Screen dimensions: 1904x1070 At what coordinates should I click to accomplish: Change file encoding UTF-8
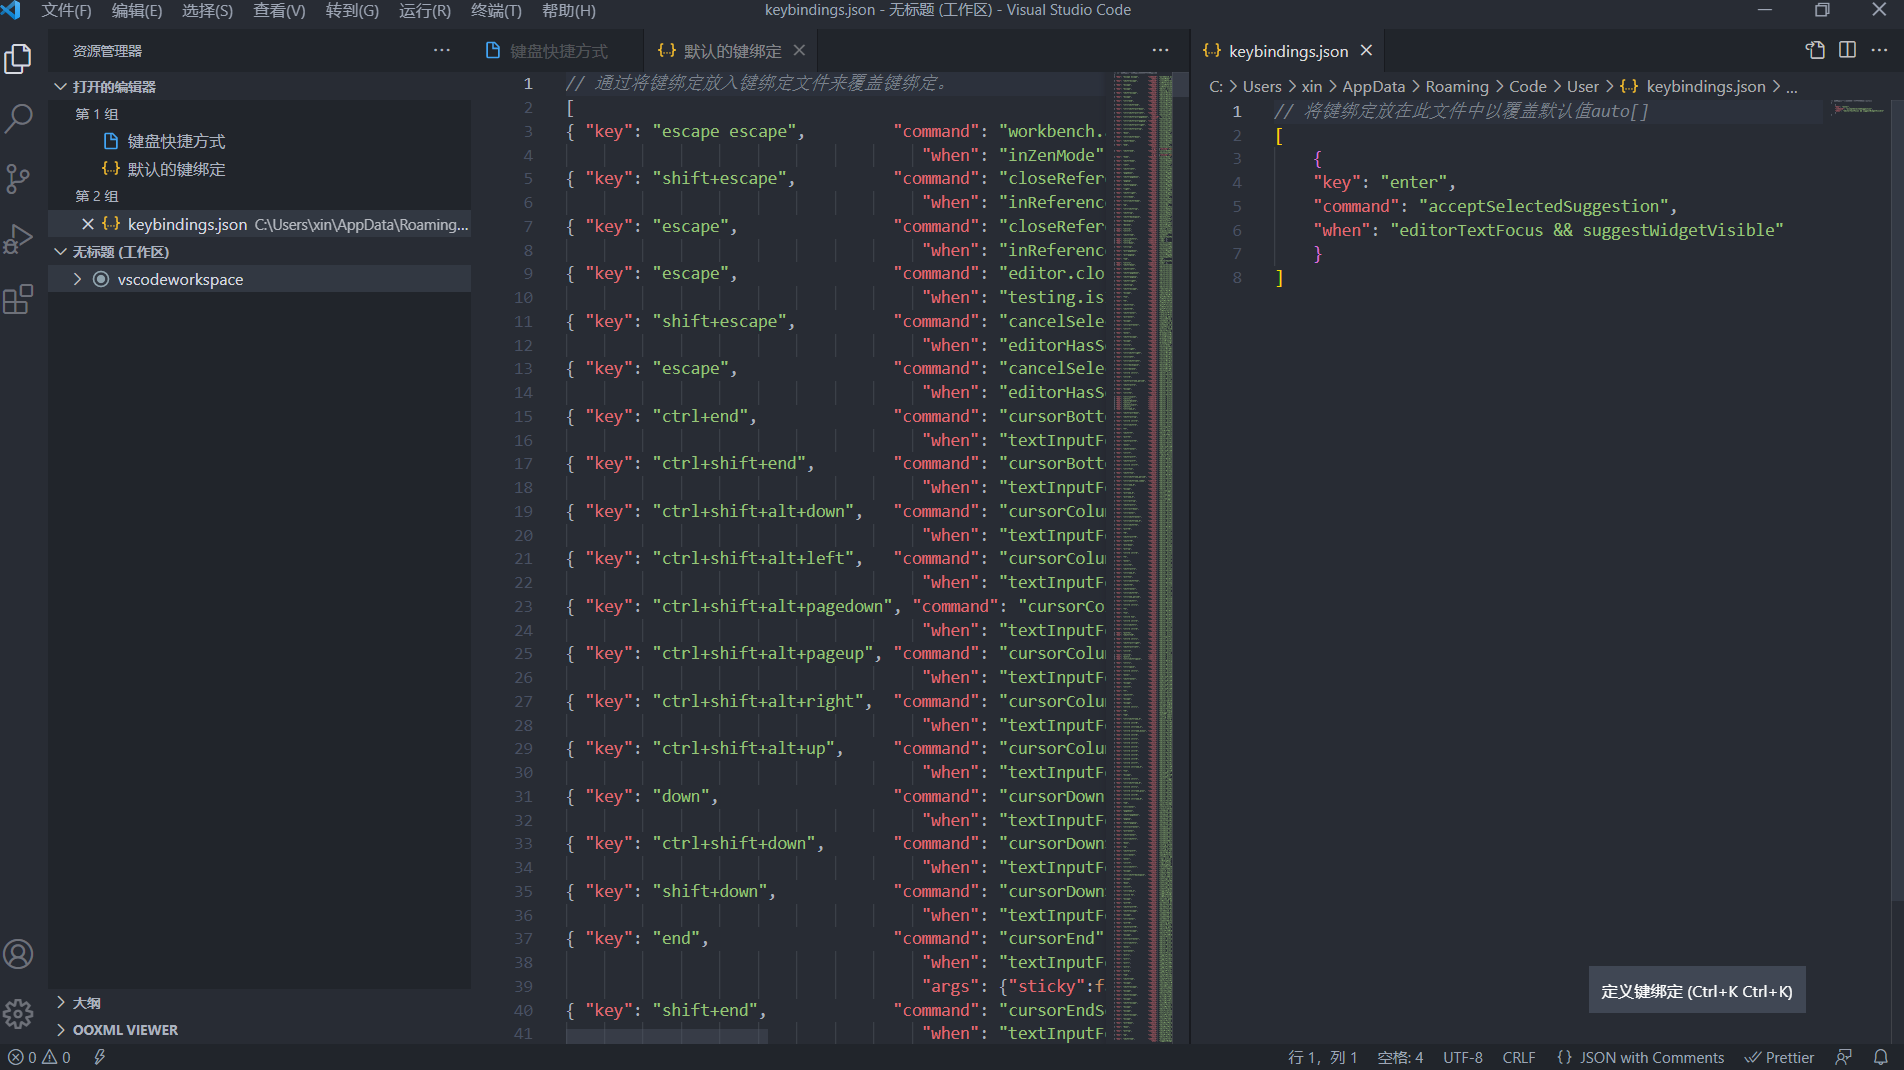[x=1462, y=1057]
